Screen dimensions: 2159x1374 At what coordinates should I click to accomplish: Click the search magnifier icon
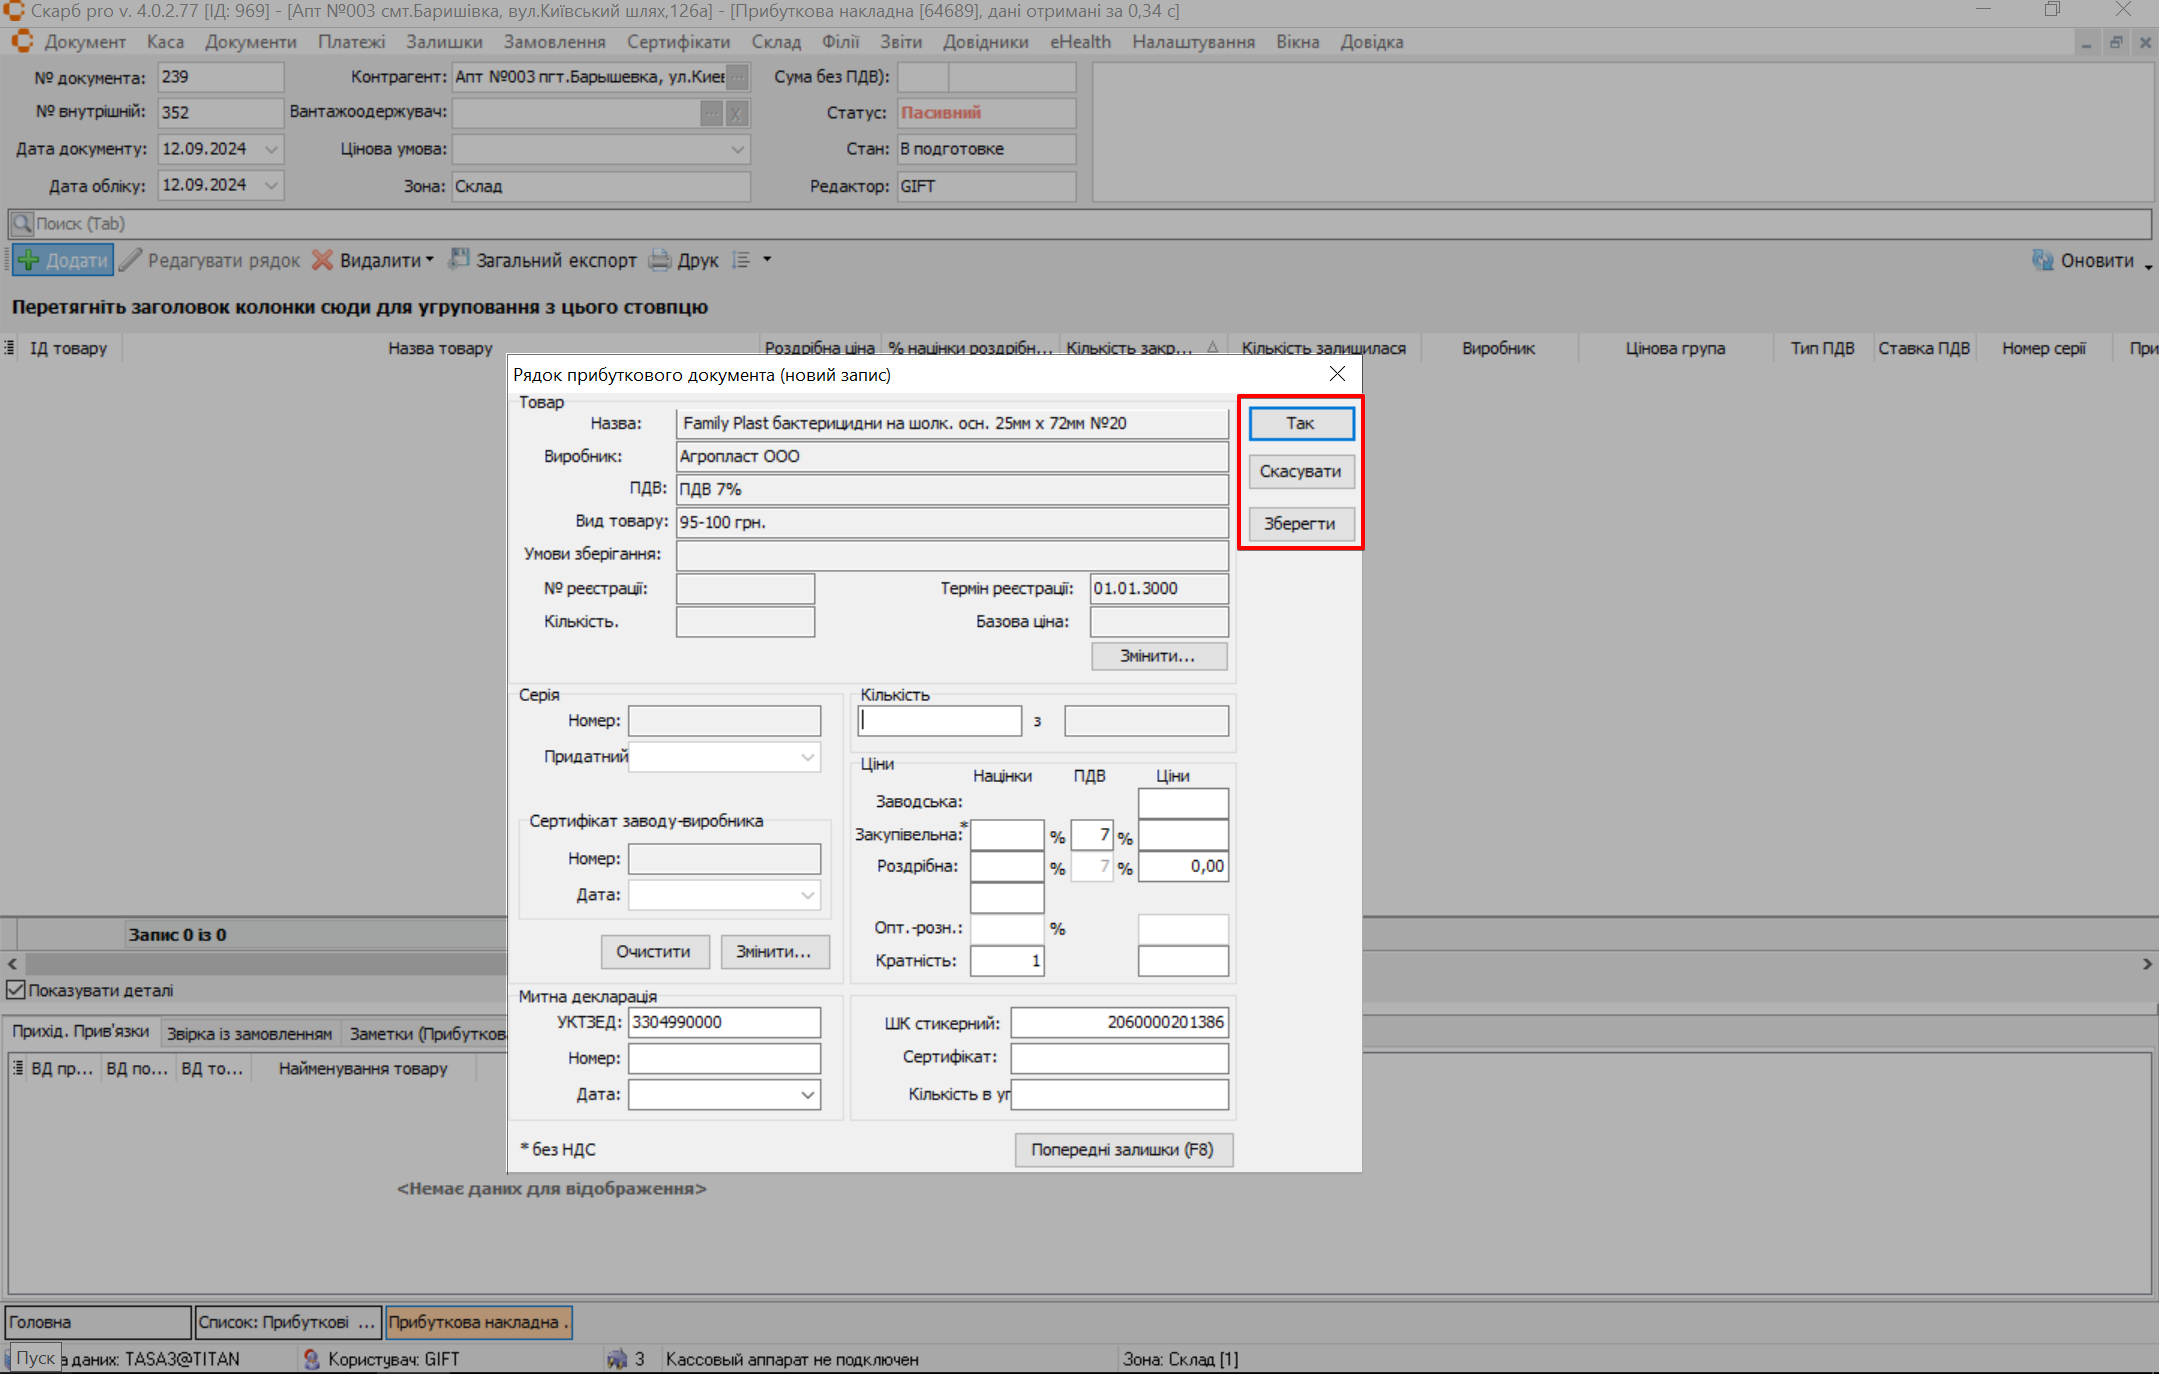tap(22, 223)
